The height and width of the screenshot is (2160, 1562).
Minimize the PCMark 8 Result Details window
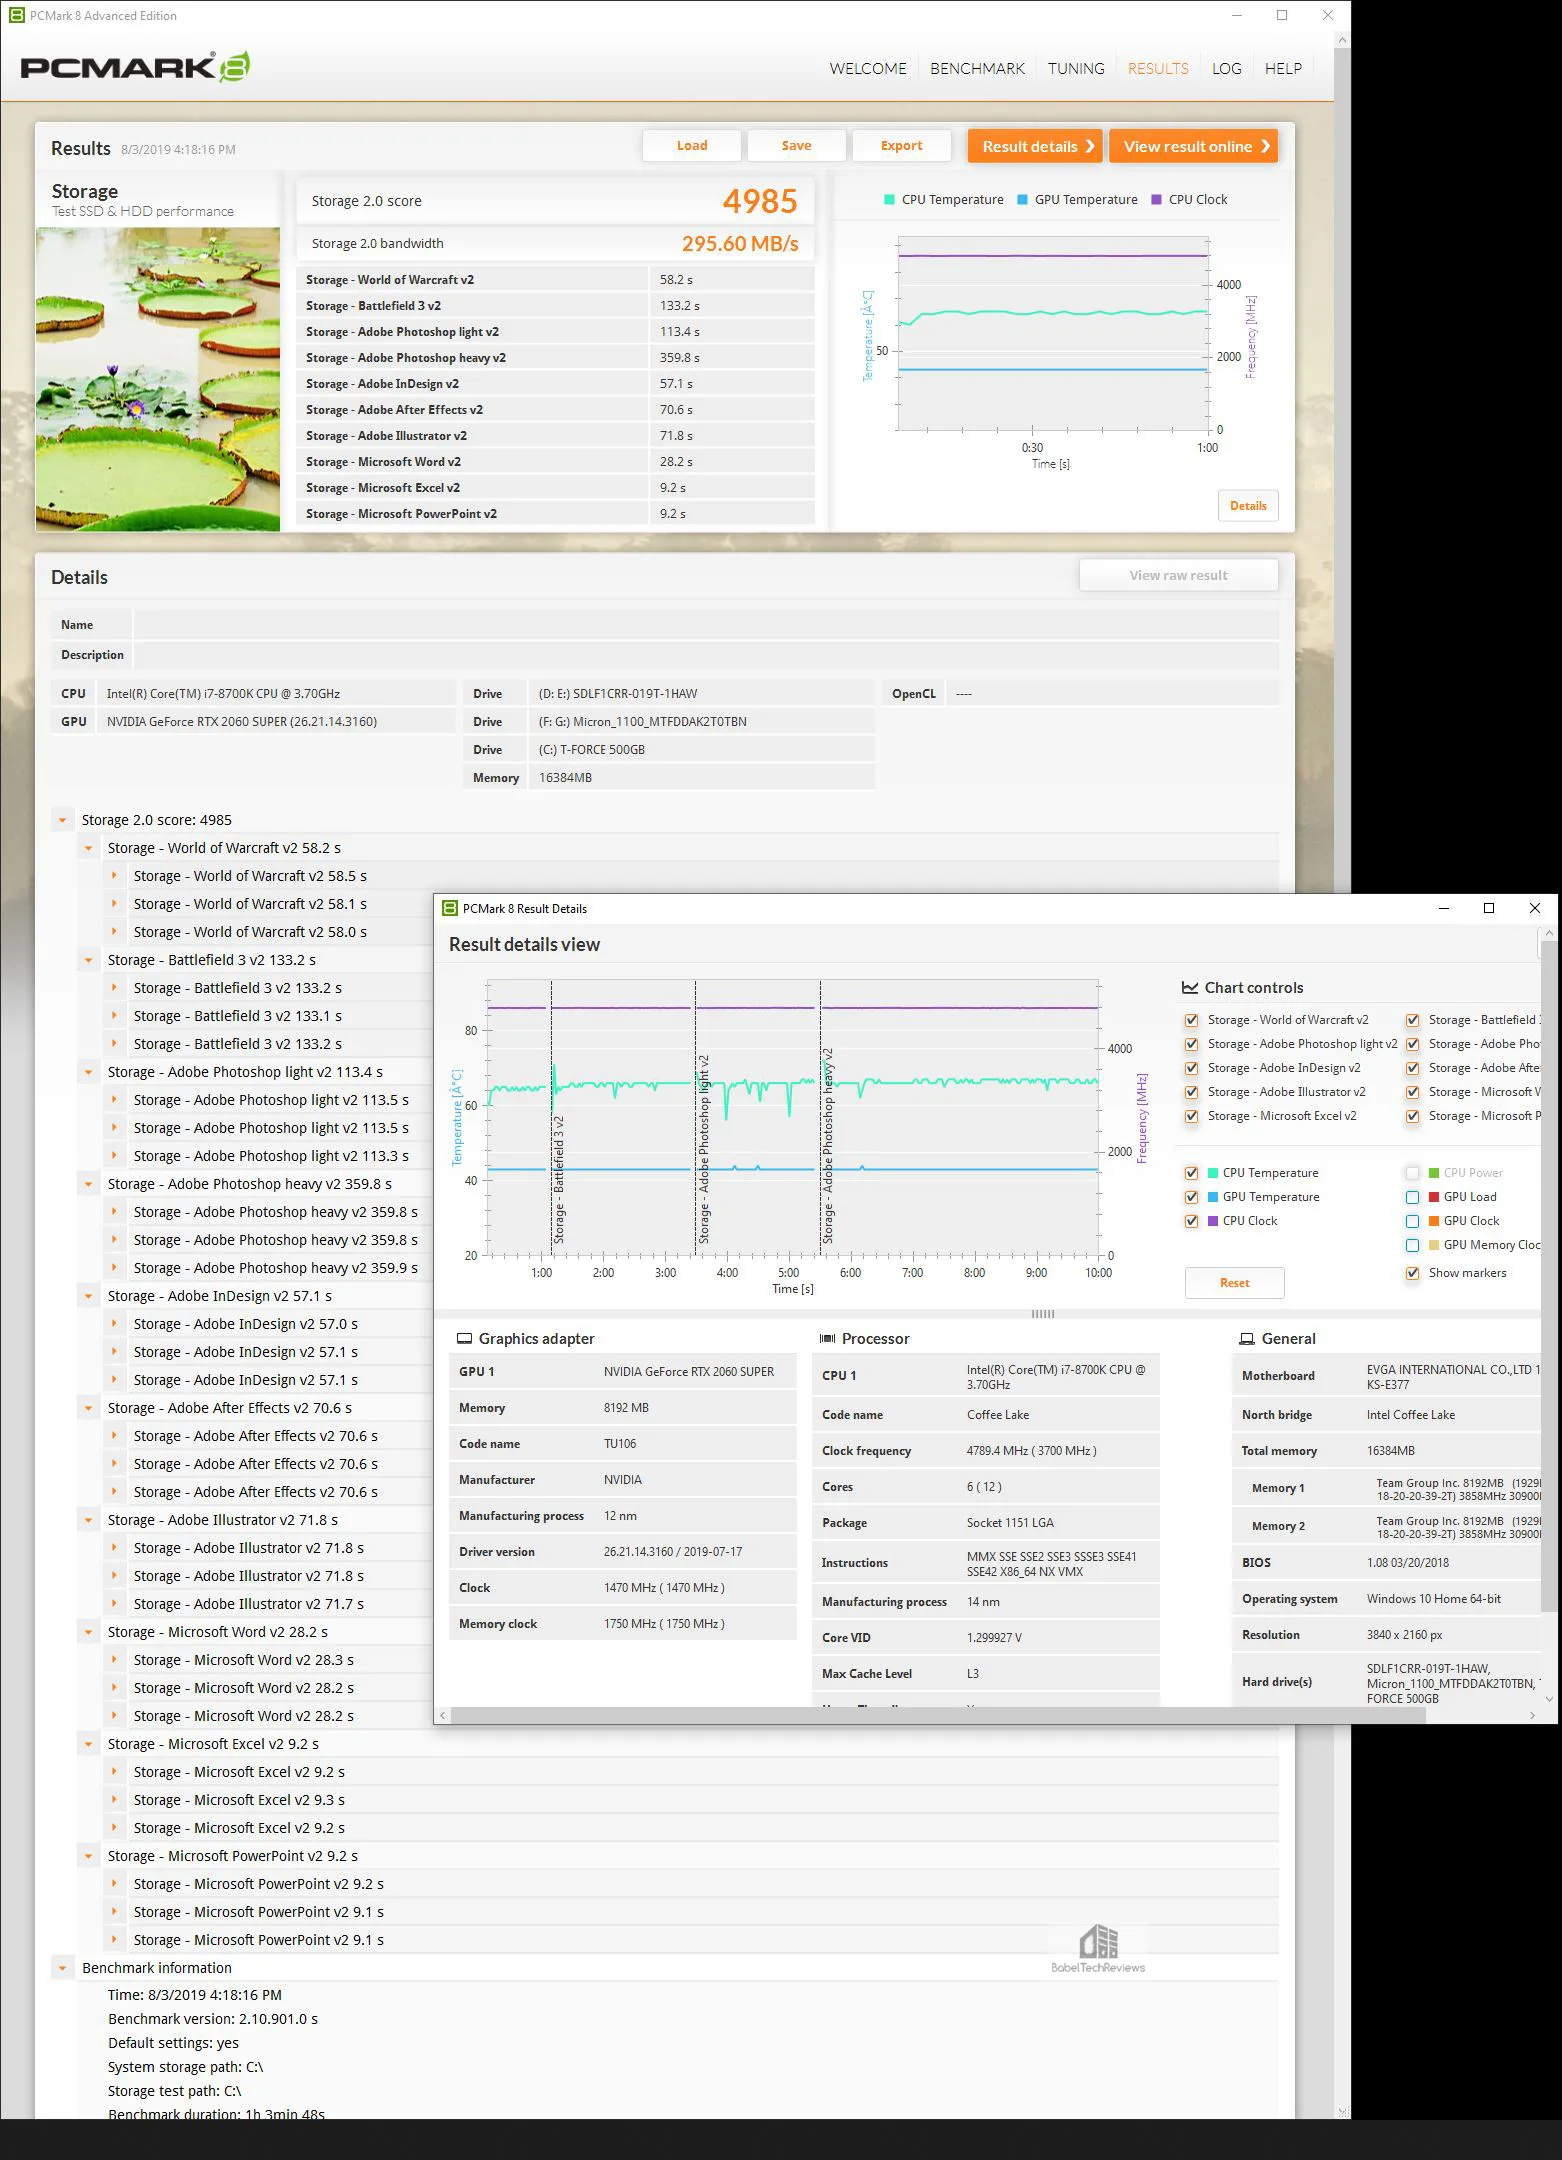pos(1444,908)
